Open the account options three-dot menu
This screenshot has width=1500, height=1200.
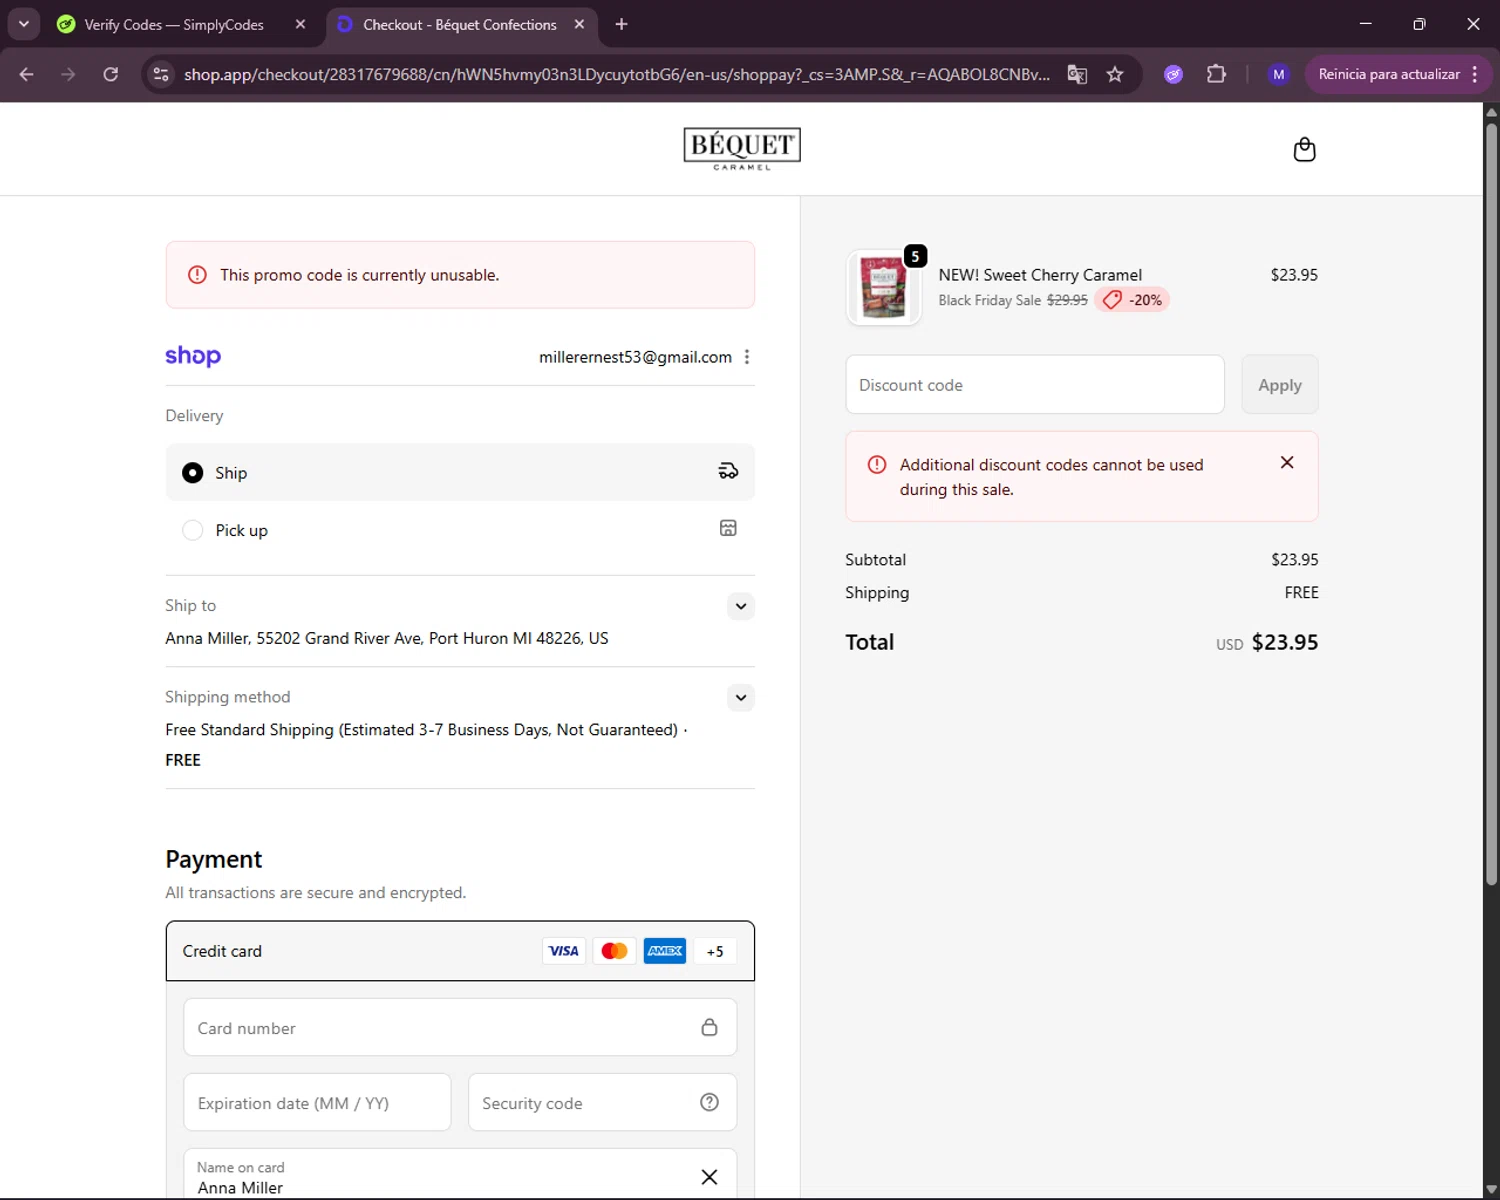tap(747, 357)
